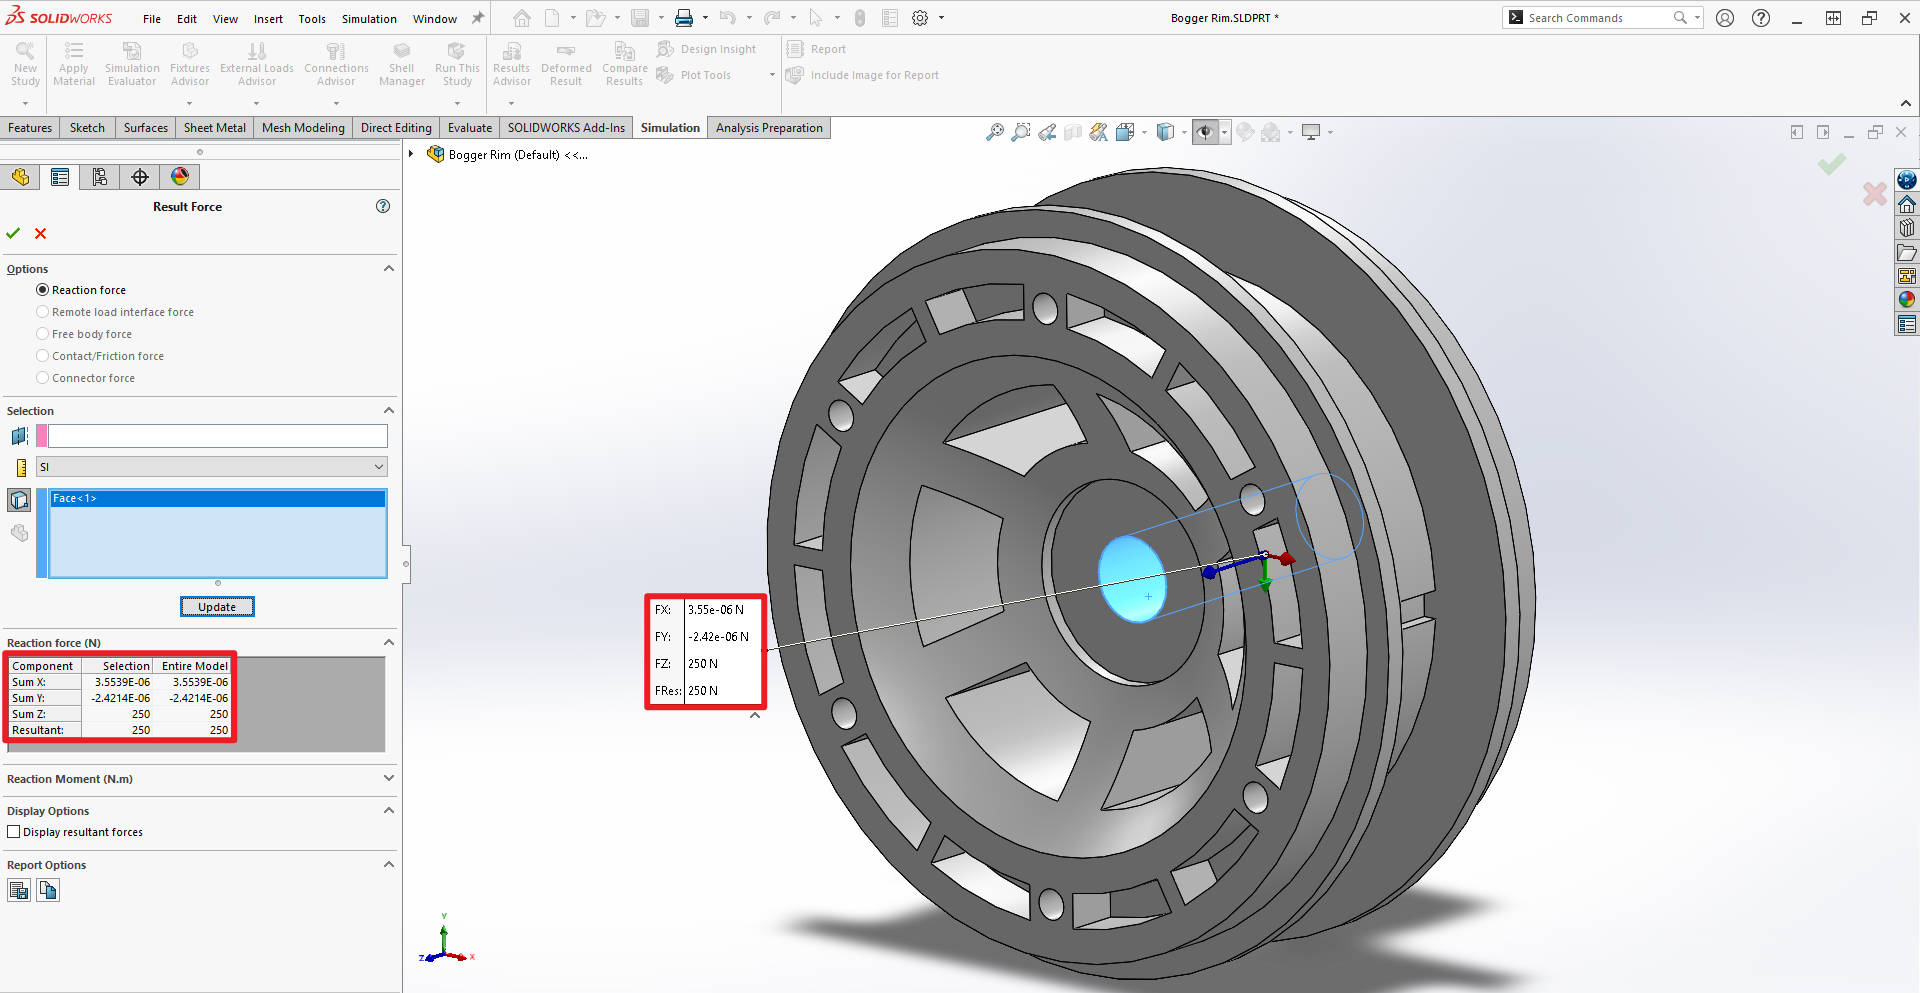This screenshot has width=1920, height=993.
Task: Open the Apply Material tool
Action: pyautogui.click(x=73, y=62)
